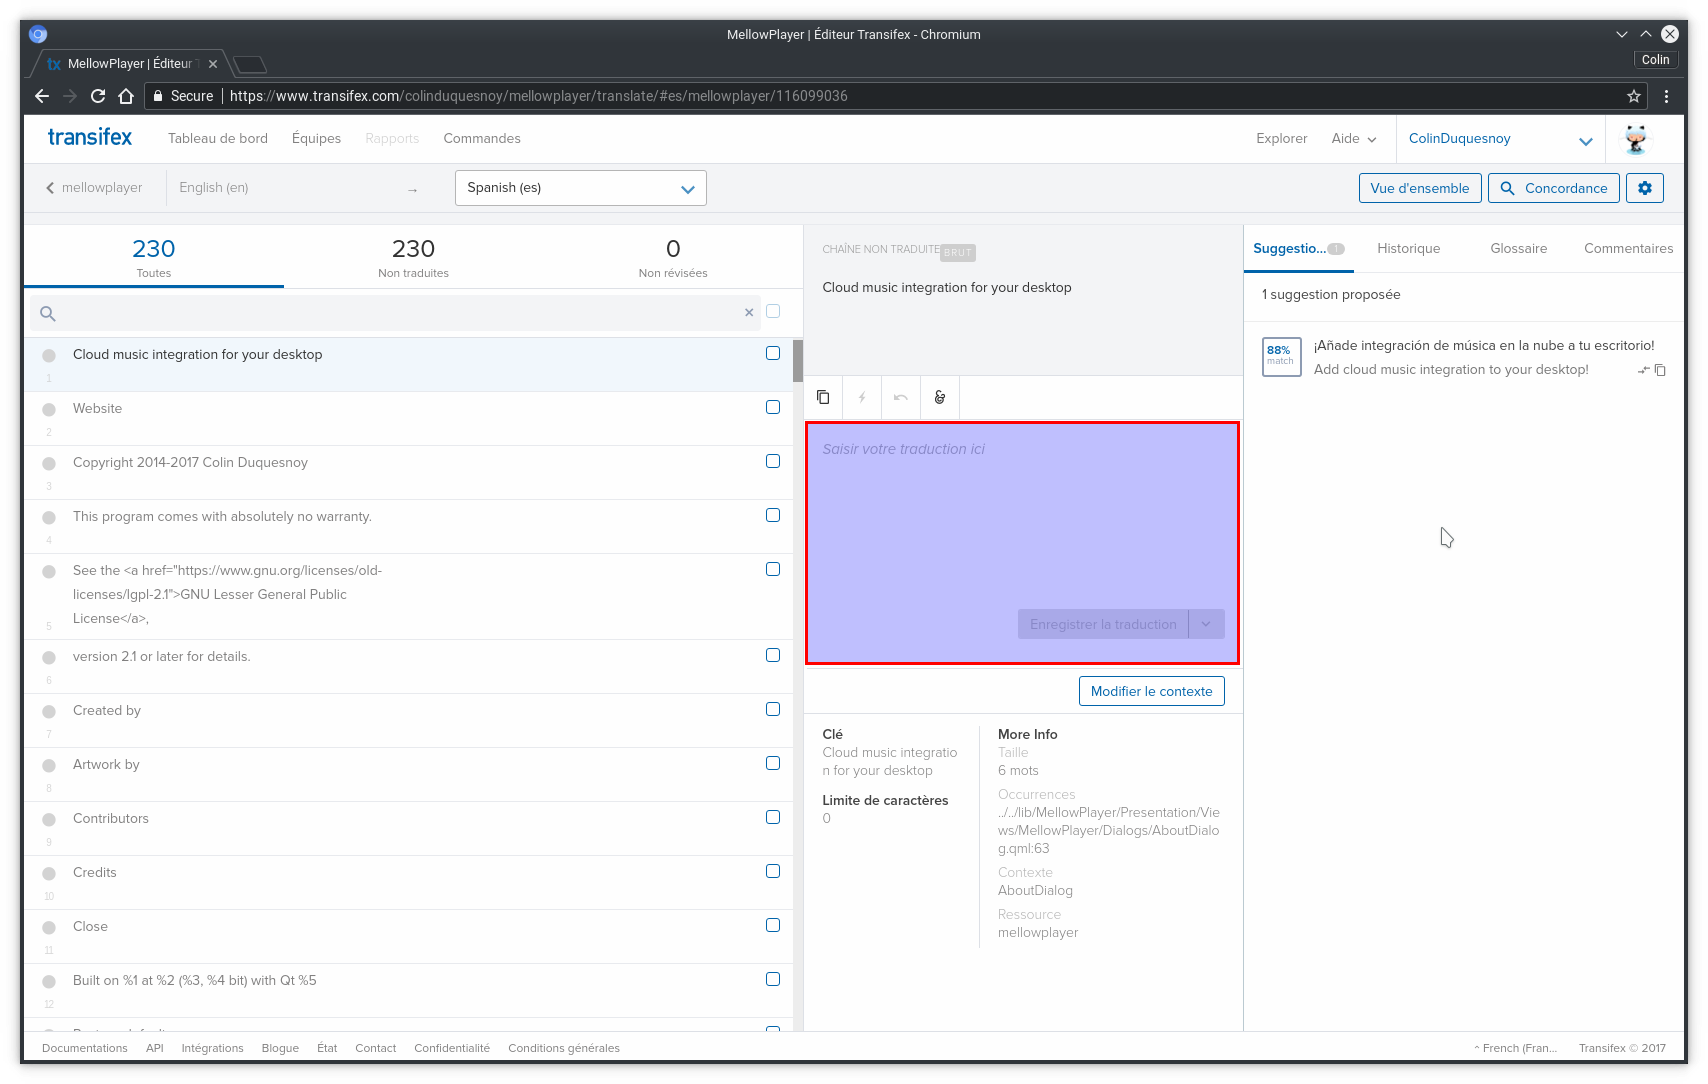Check 'Cloud music integration for your desktop' row

click(x=773, y=353)
